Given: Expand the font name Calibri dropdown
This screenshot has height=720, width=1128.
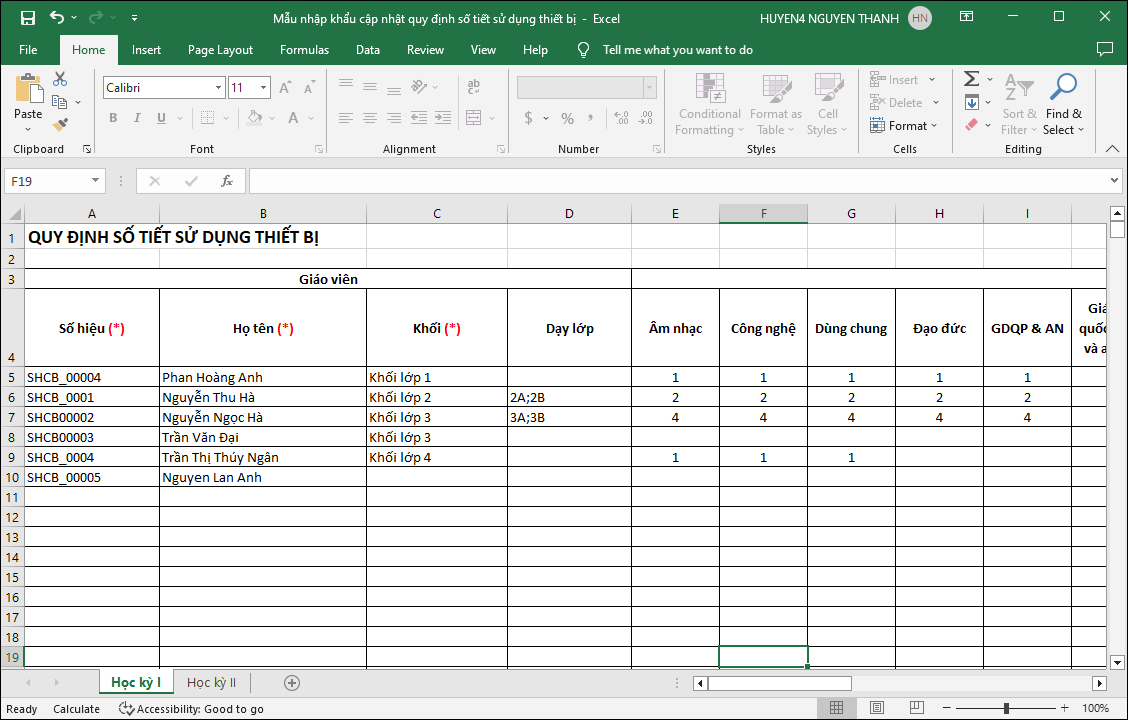Looking at the screenshot, I should (218, 88).
